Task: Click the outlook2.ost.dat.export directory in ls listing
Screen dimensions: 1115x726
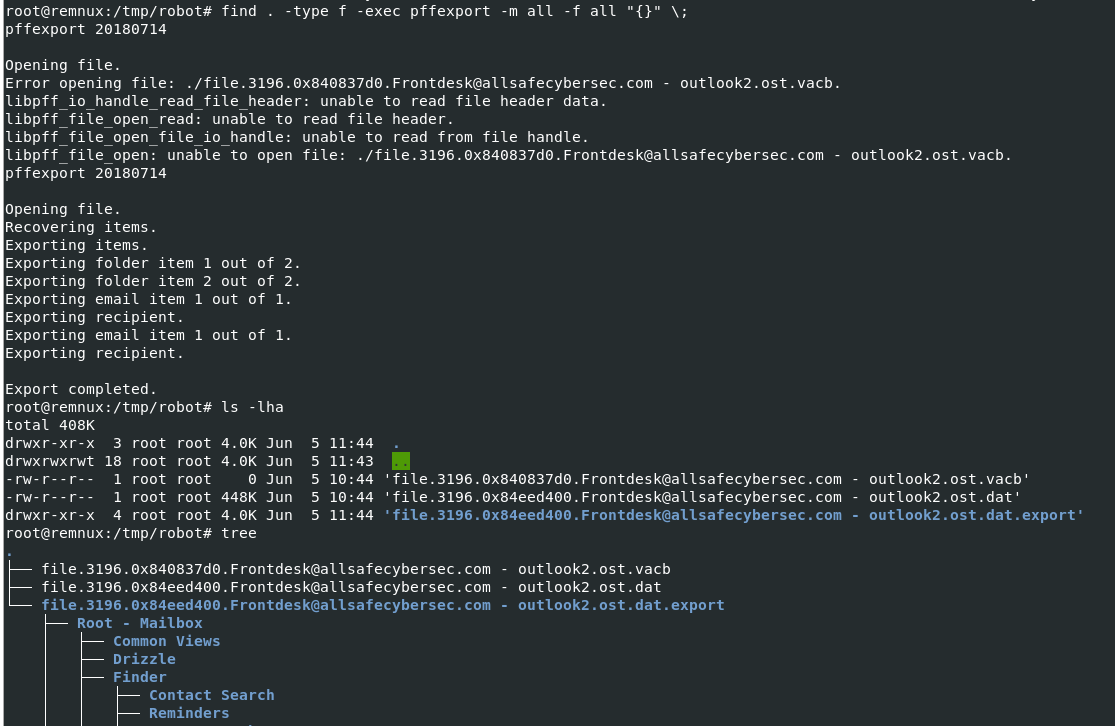Action: [x=734, y=515]
